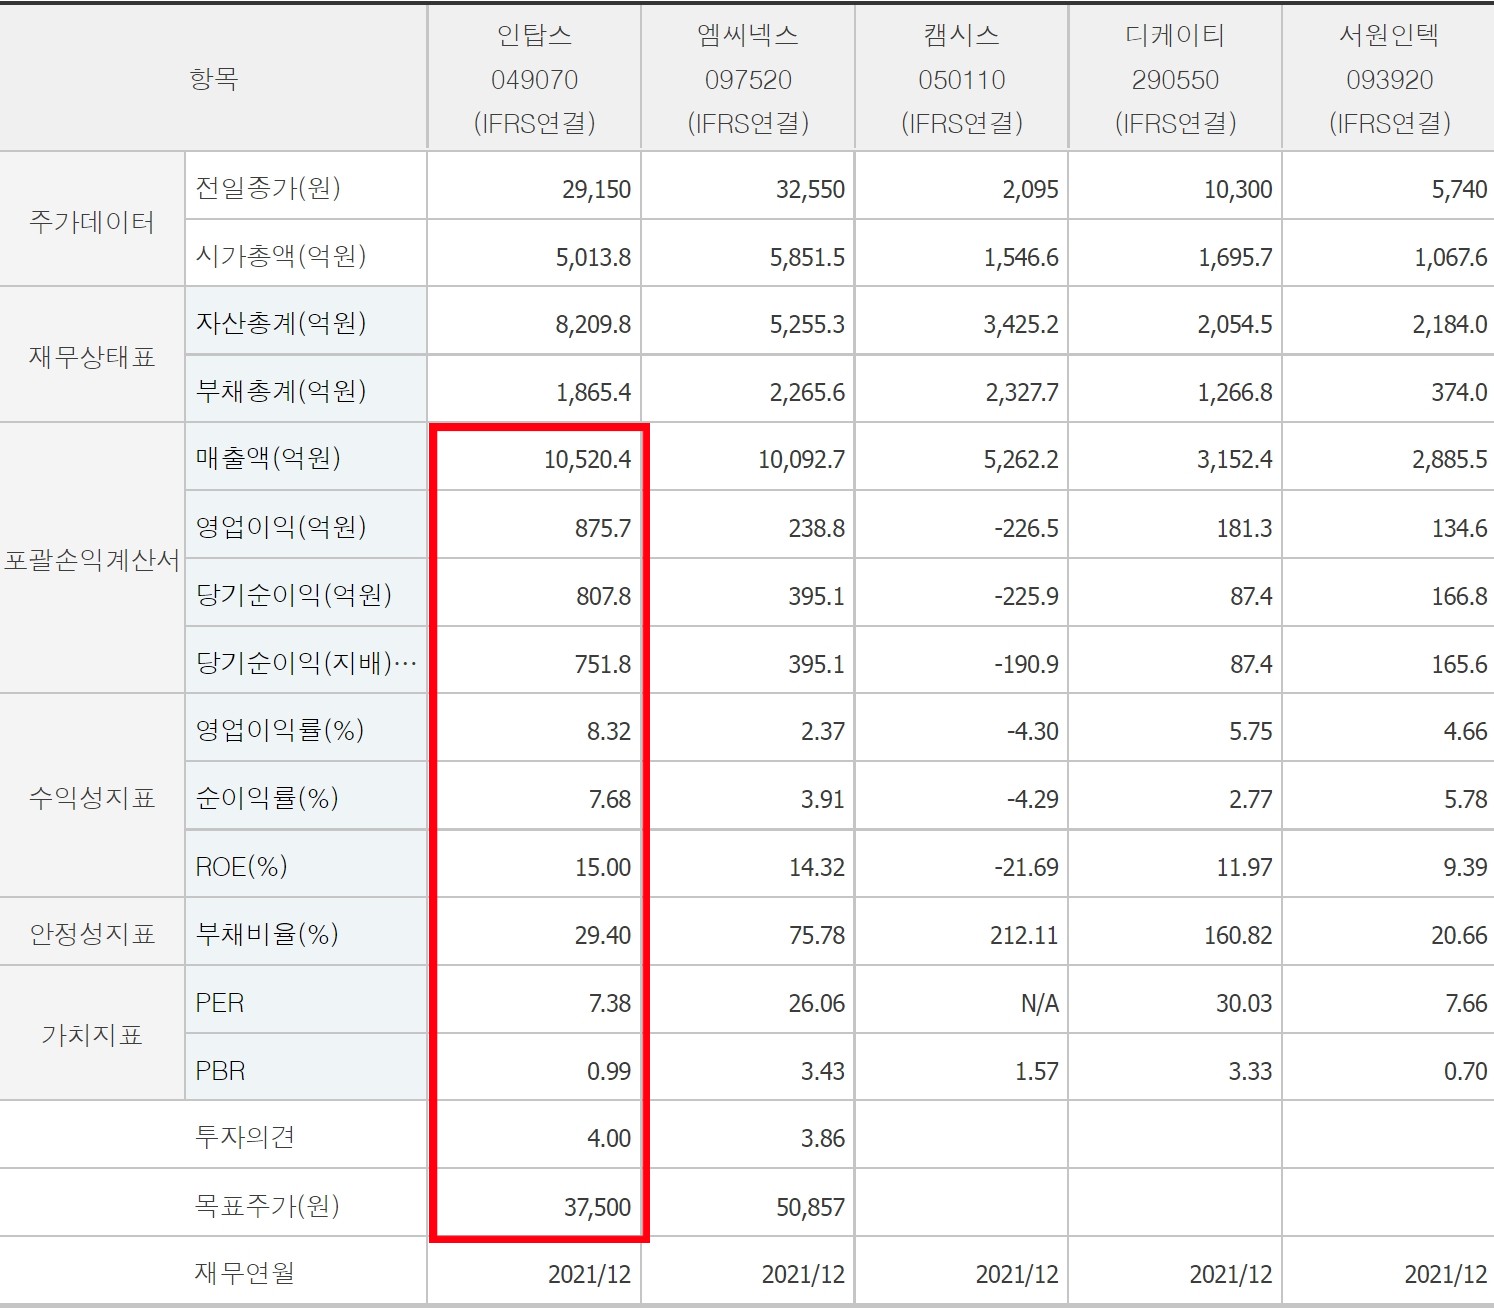Select 엠씨넥스 closing price 32,550

pyautogui.click(x=810, y=189)
